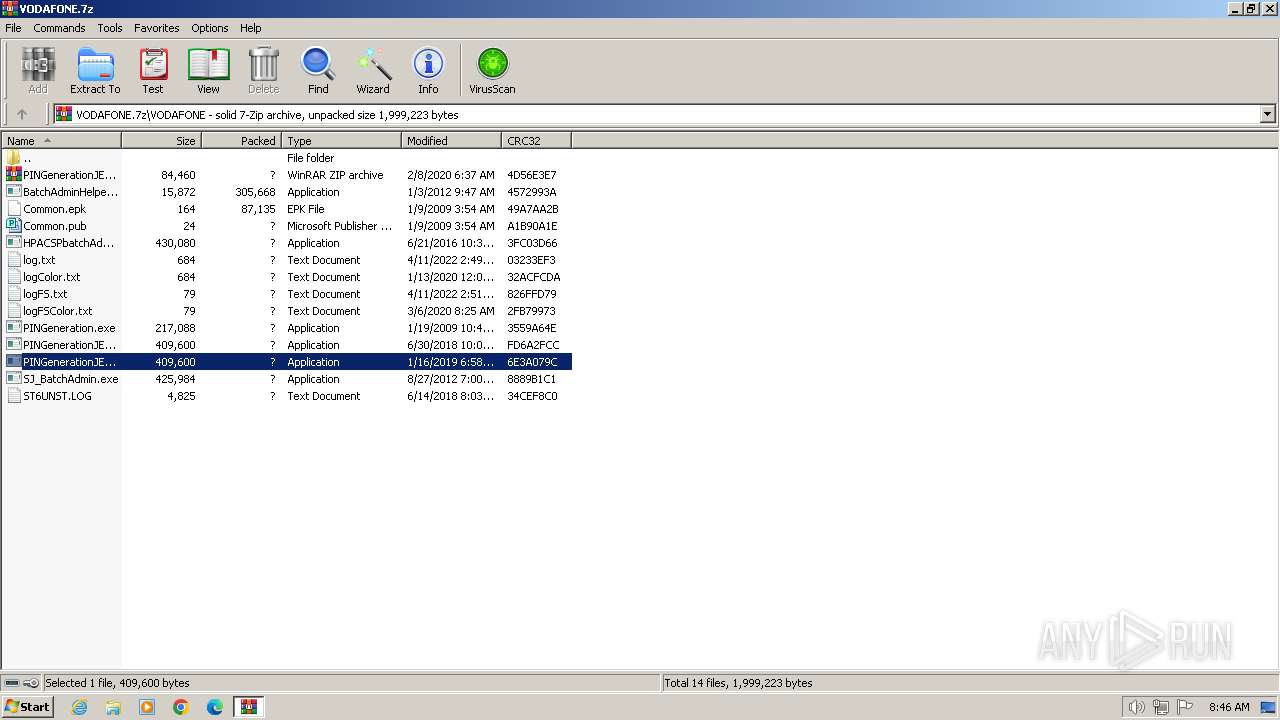Open Internet Explorer from taskbar
This screenshot has width=1280, height=720.
click(79, 707)
